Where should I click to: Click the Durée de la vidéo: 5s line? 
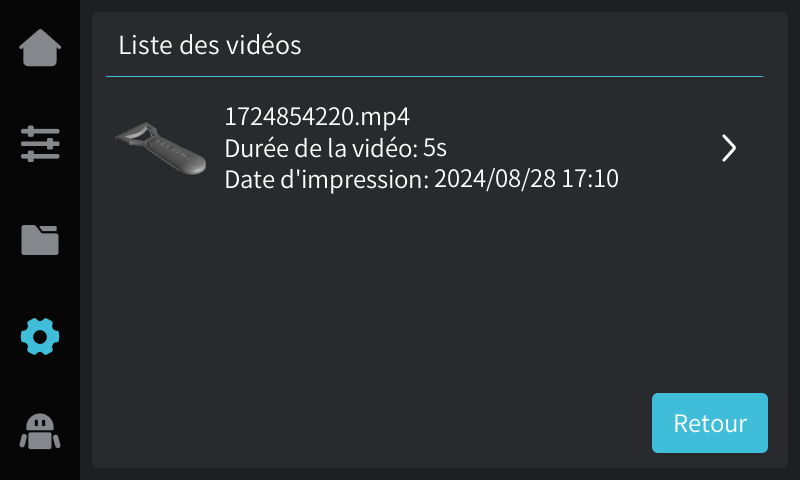[336, 148]
